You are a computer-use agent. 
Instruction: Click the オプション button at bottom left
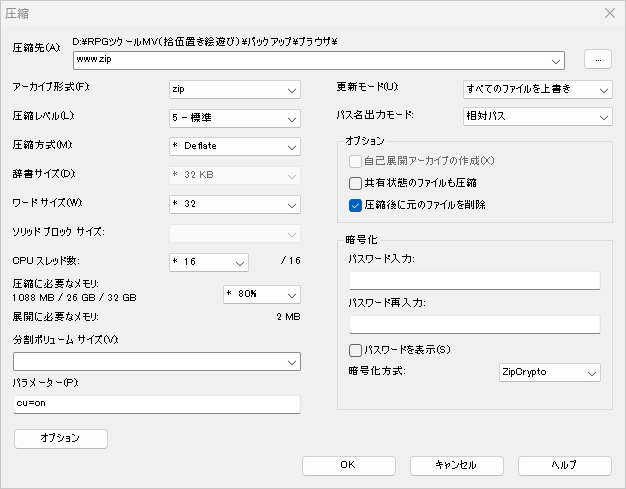(61, 438)
